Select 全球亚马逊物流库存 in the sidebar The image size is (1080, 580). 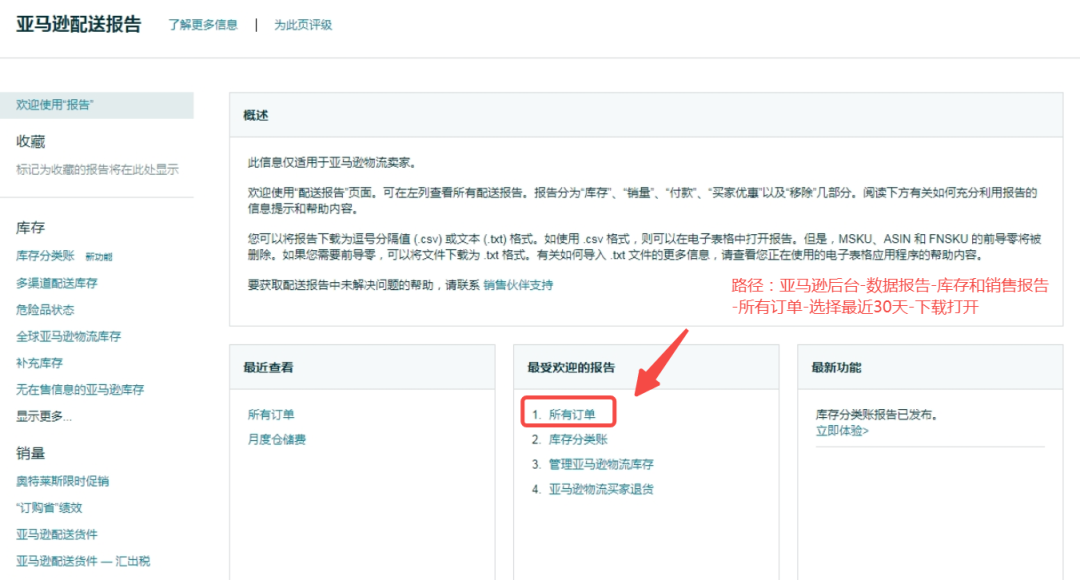(68, 337)
